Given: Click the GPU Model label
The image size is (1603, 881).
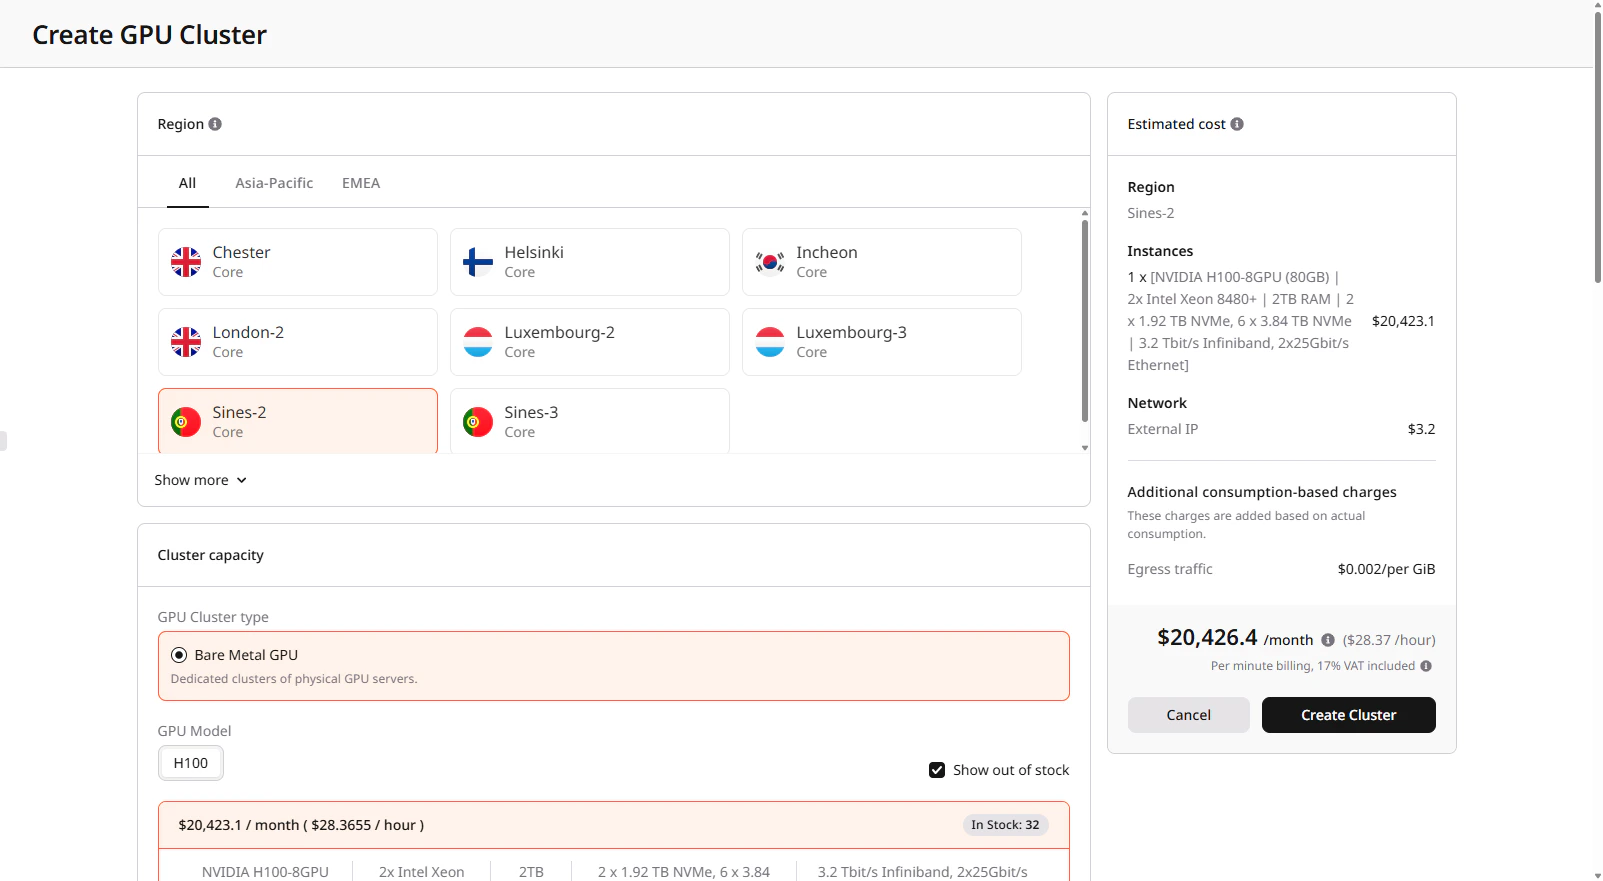Looking at the screenshot, I should click(194, 731).
